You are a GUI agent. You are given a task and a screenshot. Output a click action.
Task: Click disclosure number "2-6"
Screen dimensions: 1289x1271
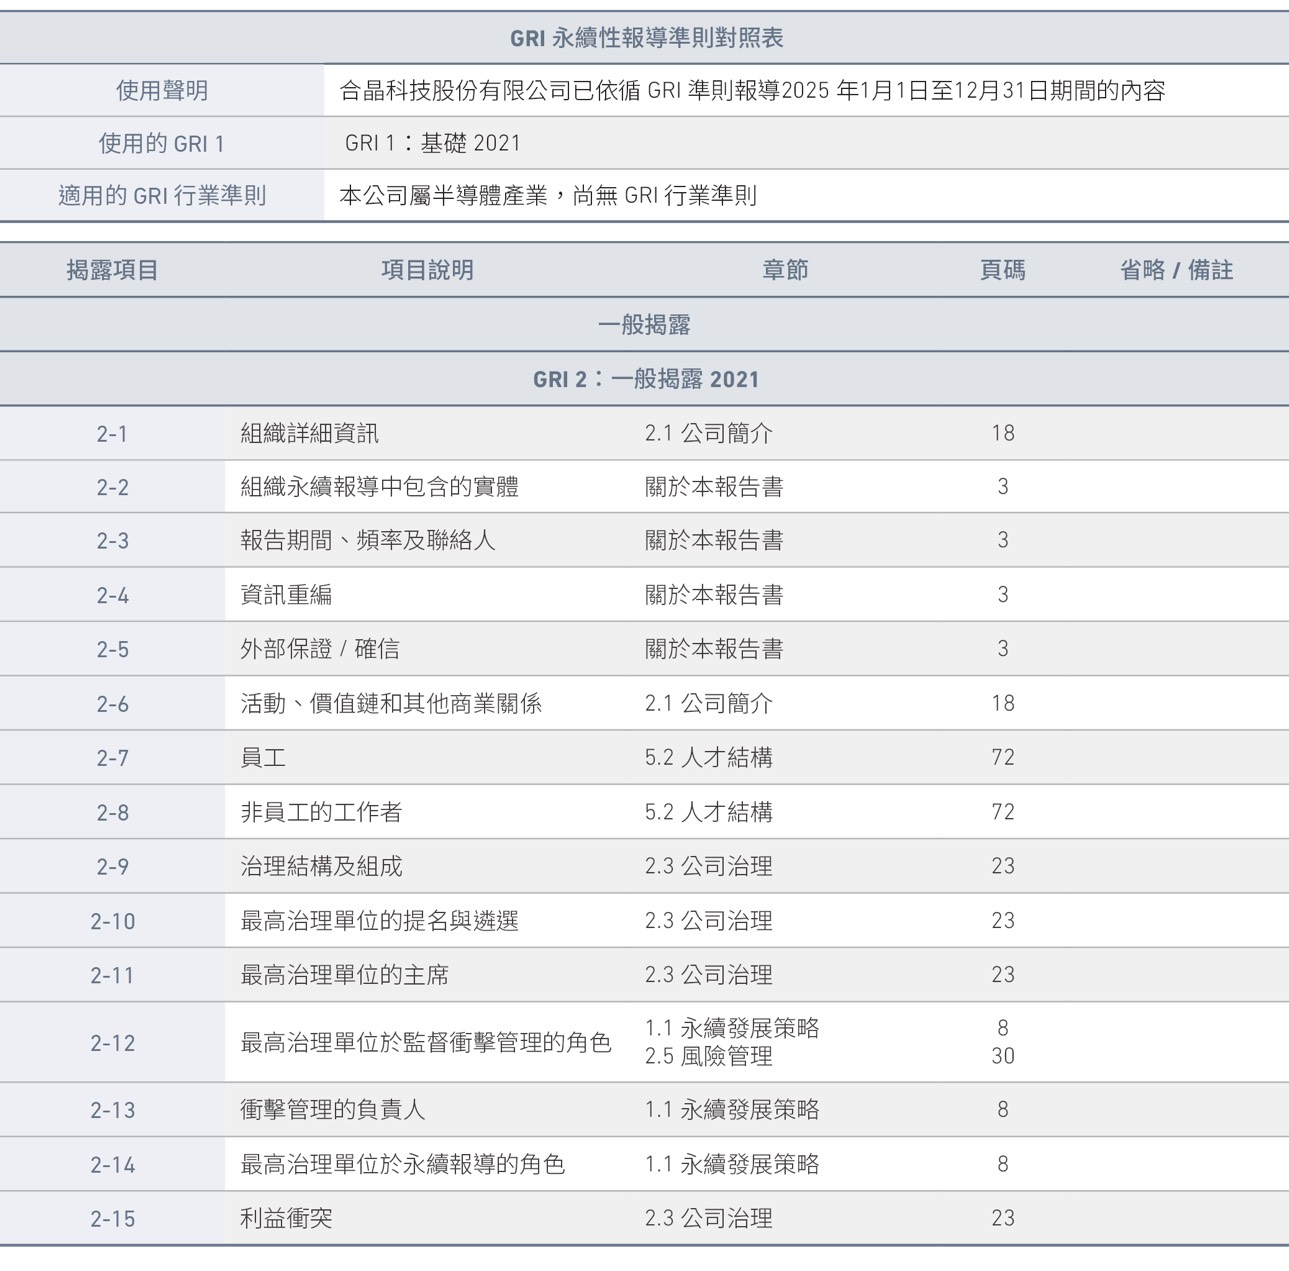112,704
